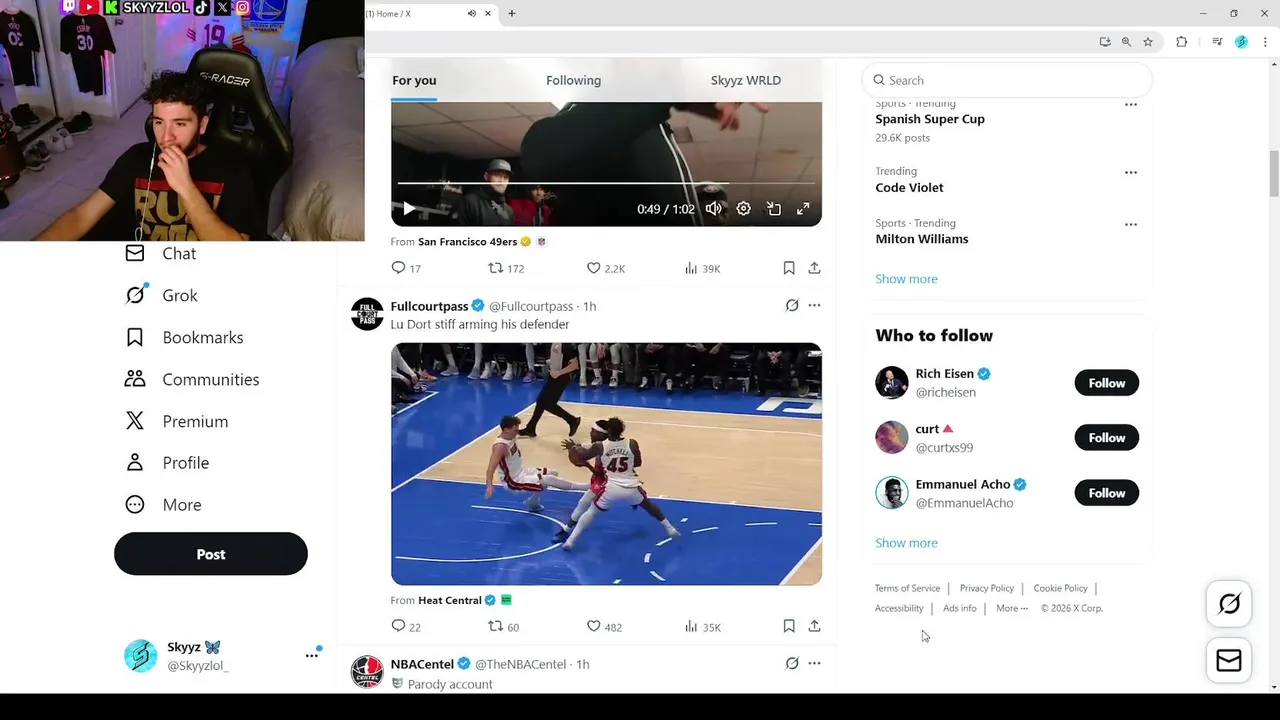The height and width of the screenshot is (720, 1280).
Task: Share the Fullcourtpass post
Action: click(x=814, y=627)
